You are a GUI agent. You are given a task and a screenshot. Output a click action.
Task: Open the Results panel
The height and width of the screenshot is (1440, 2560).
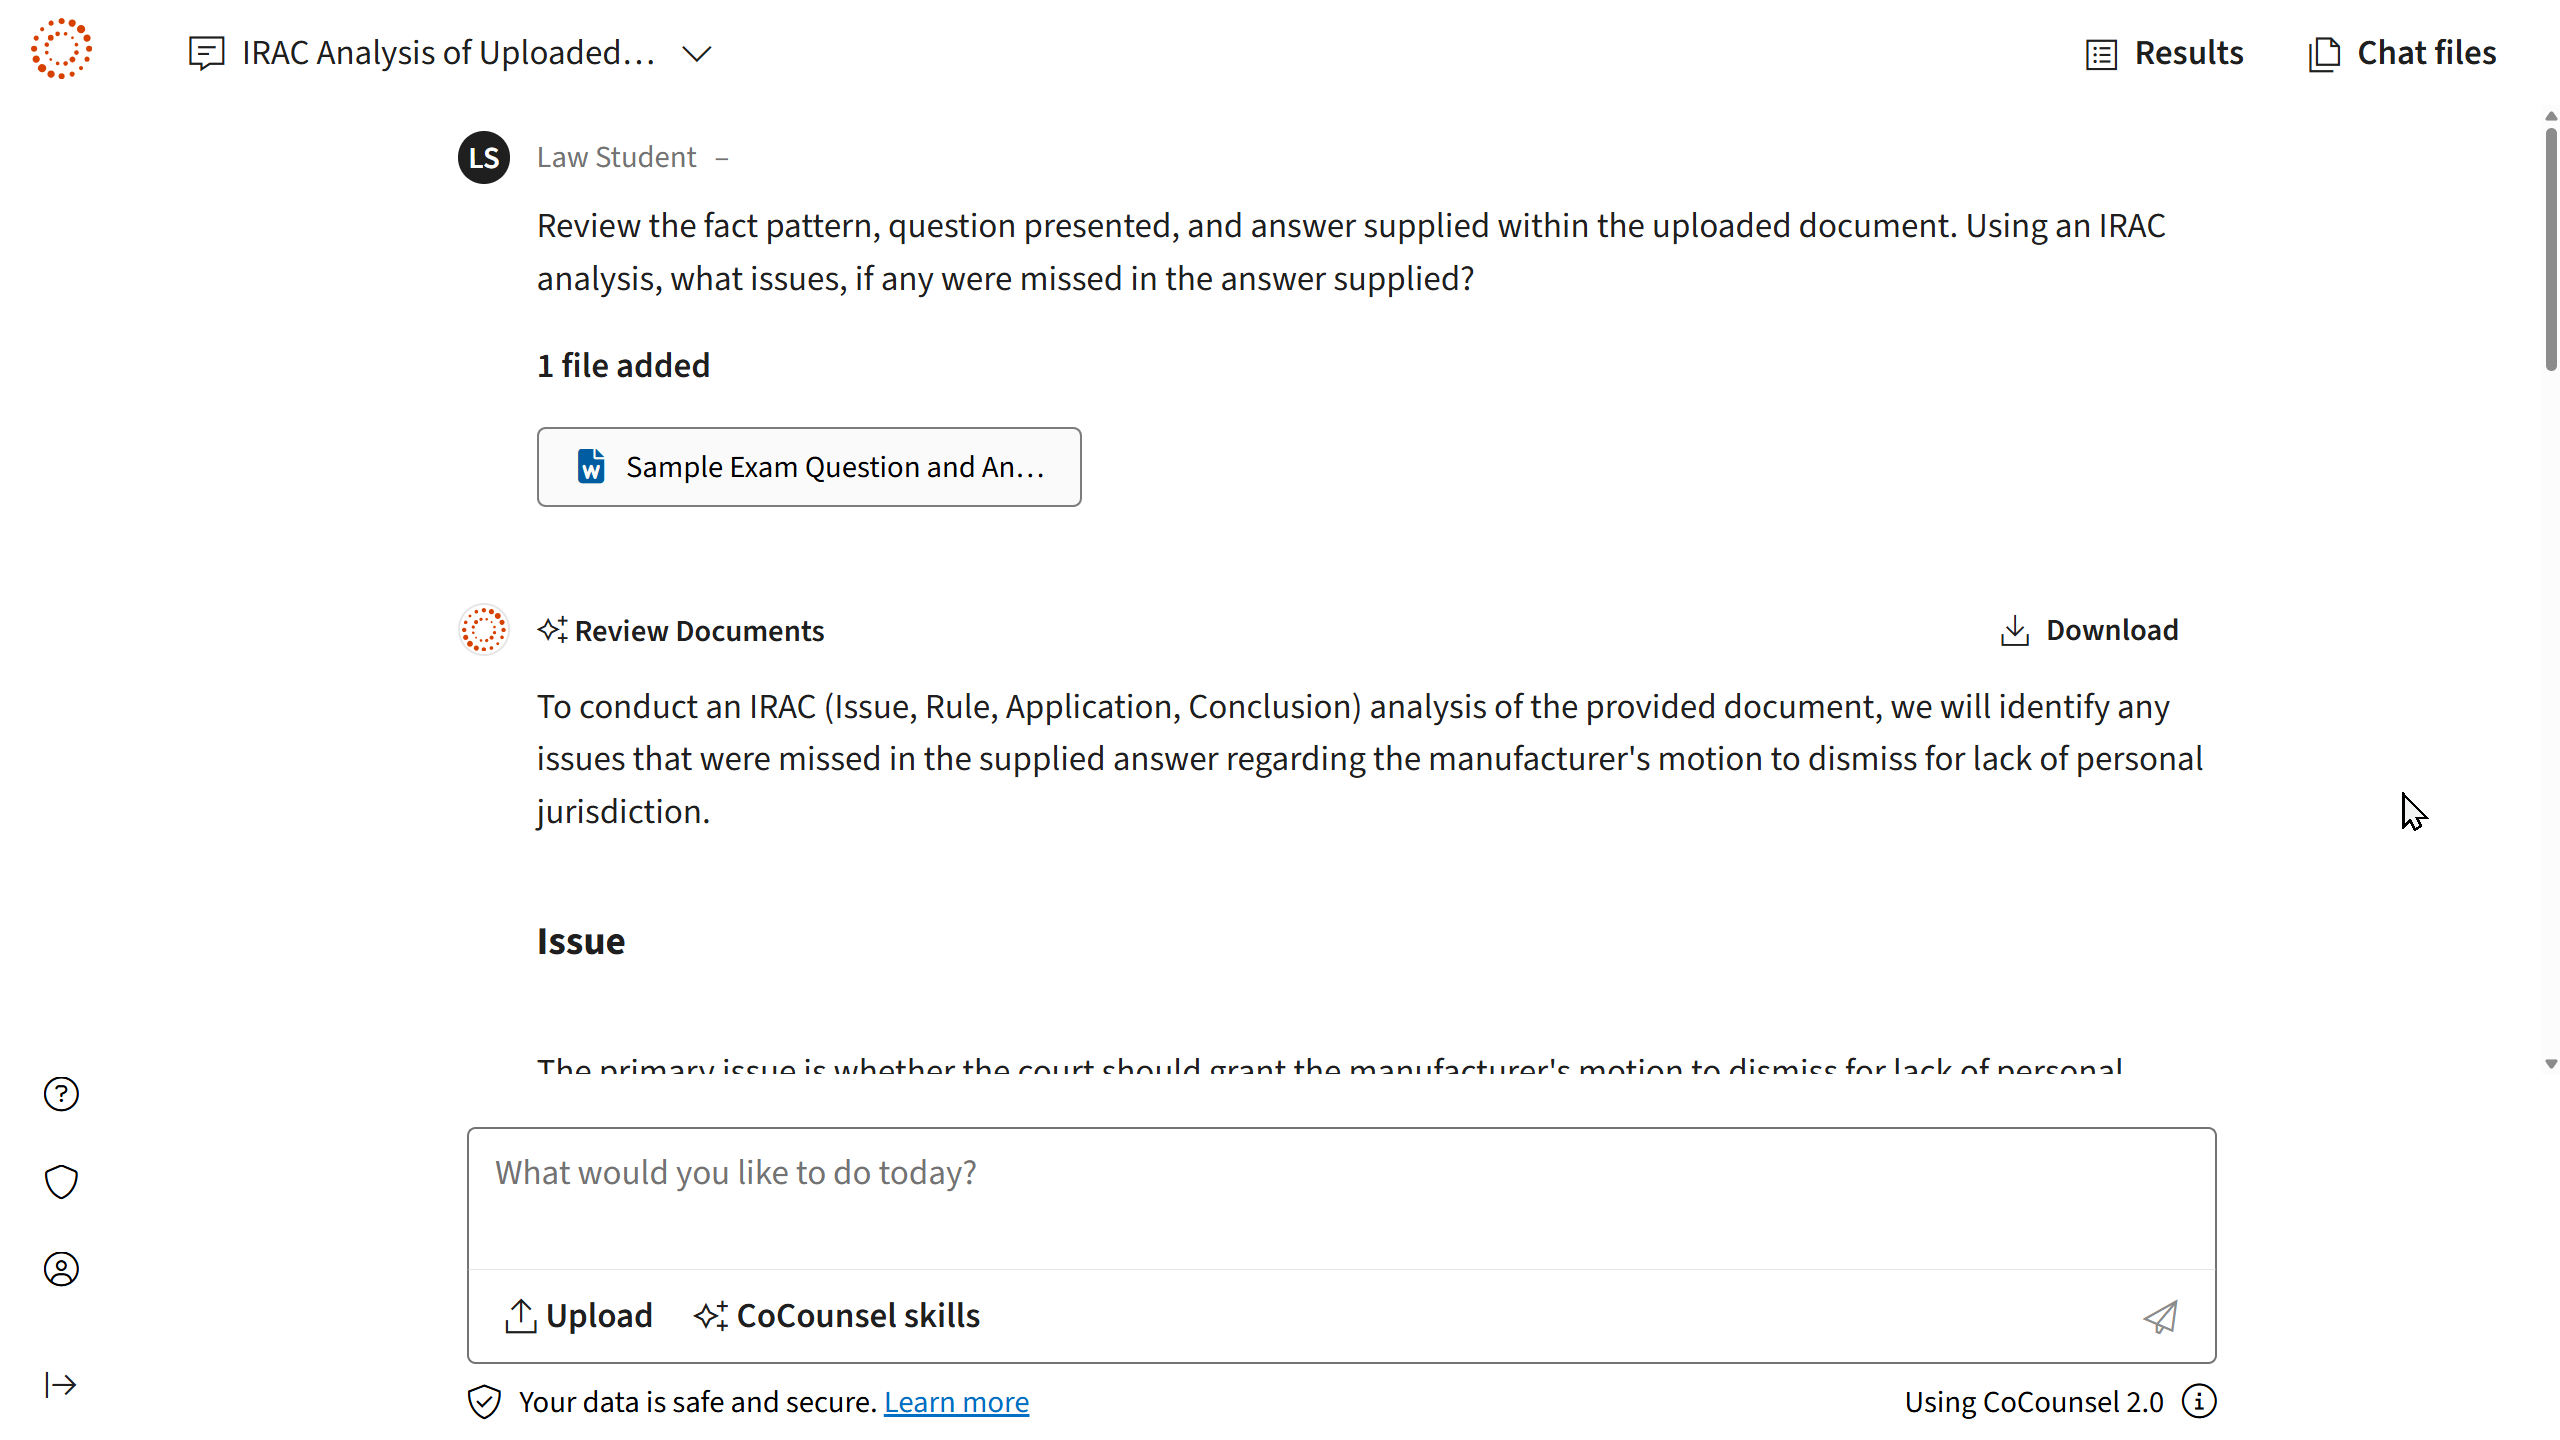pyautogui.click(x=2165, y=53)
